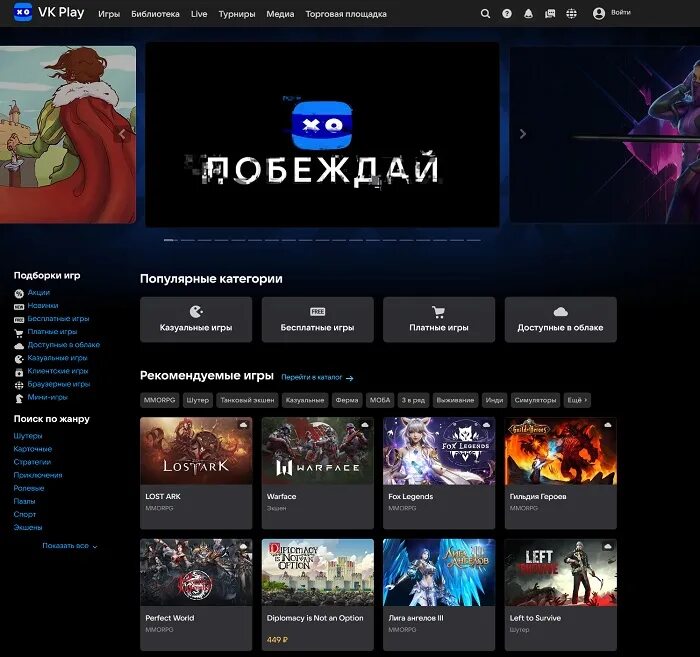Click the Новинки NEW badge icon
Screen dimensions: 700x657
tap(19, 307)
